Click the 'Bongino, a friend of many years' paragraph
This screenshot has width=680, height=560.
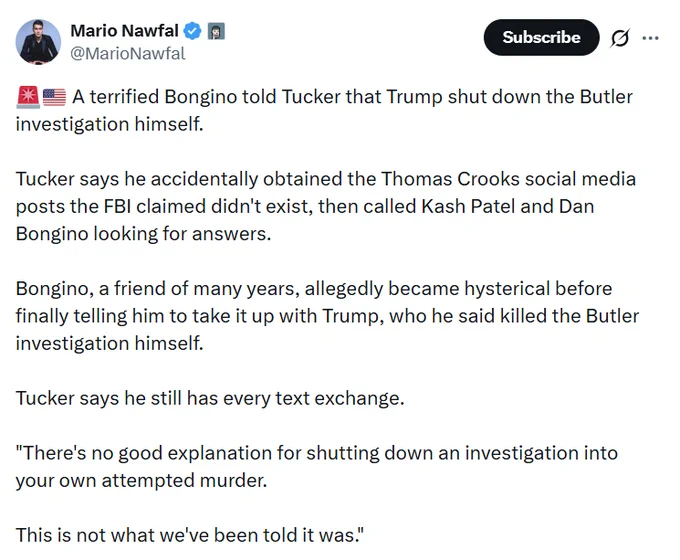pos(327,316)
